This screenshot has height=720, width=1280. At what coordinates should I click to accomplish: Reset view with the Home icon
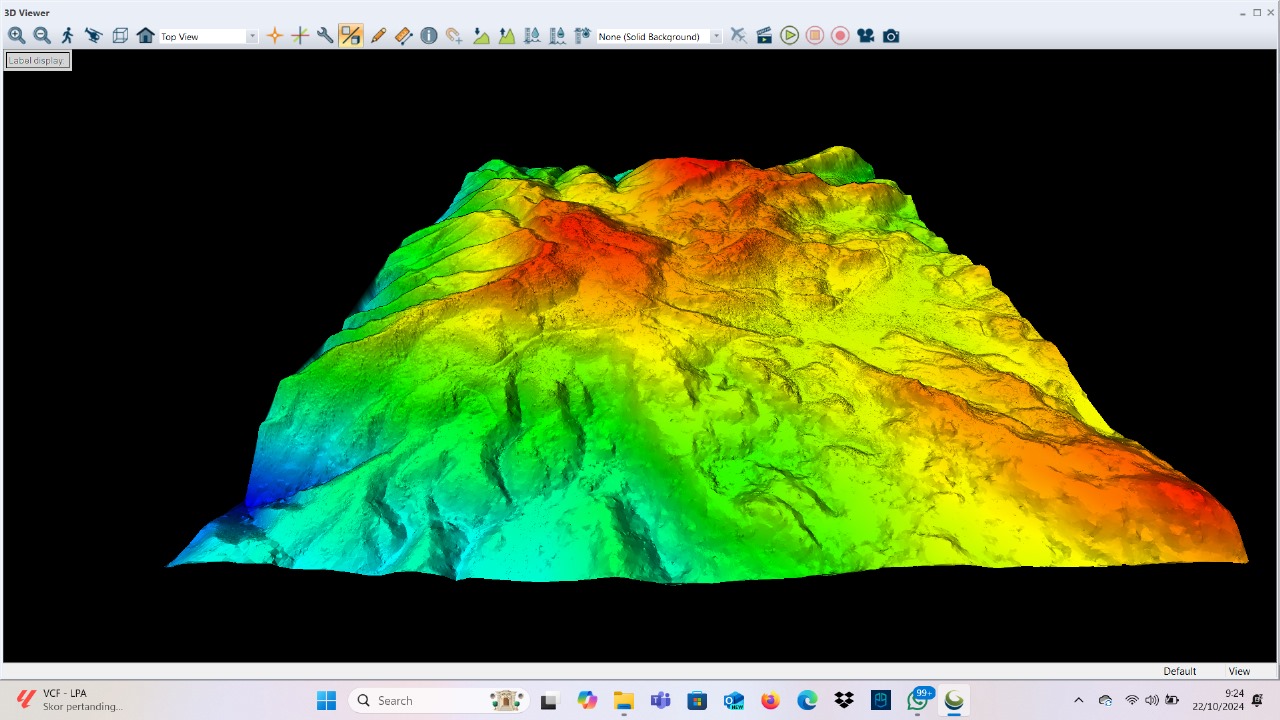146,36
